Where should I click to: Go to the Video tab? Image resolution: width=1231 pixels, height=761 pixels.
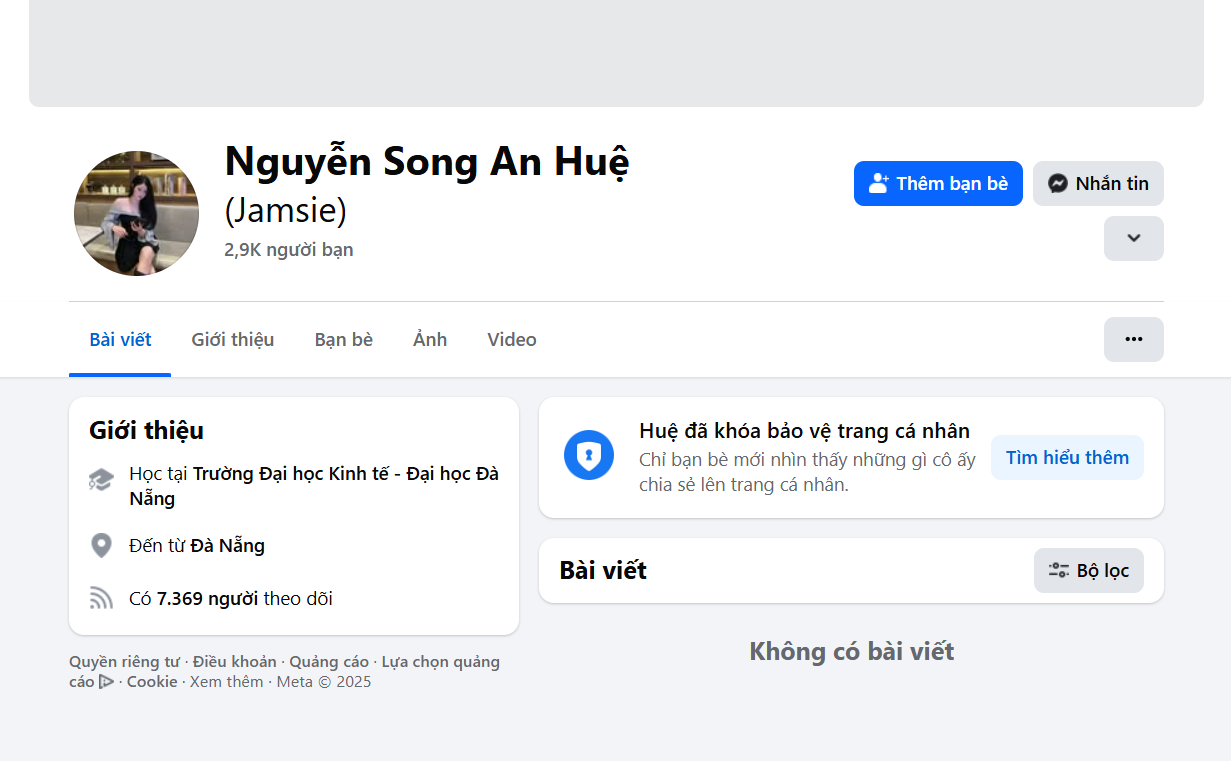click(512, 340)
